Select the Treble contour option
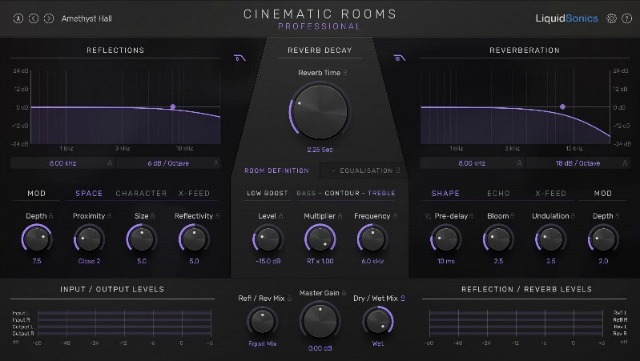 (x=382, y=193)
